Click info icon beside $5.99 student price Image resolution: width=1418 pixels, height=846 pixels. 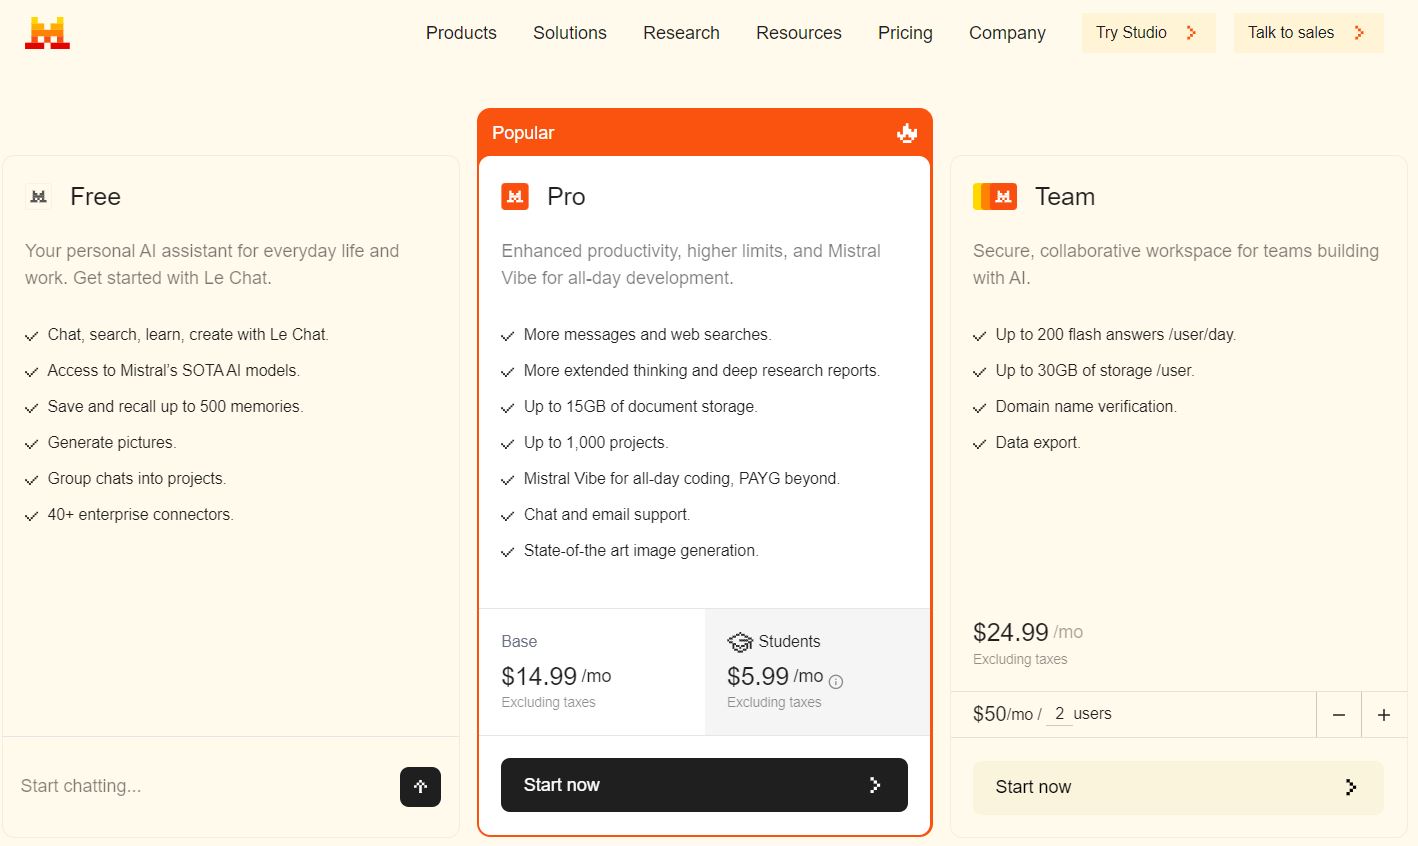coord(836,682)
